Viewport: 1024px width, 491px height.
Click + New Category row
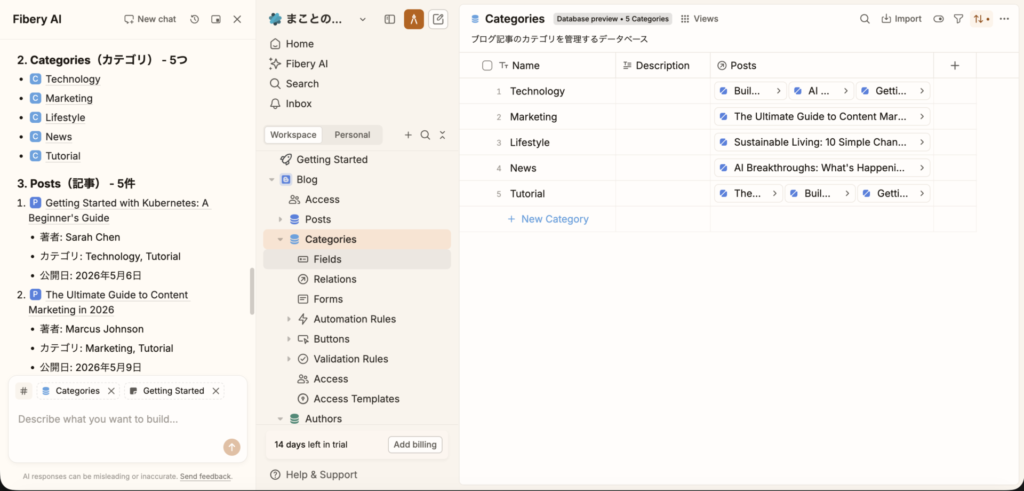tap(549, 219)
